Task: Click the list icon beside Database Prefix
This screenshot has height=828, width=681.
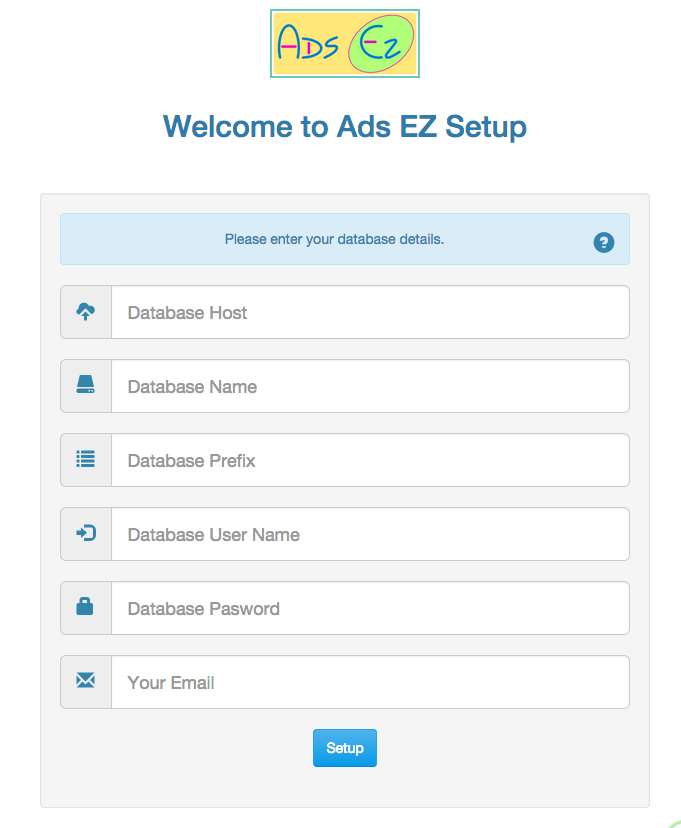Action: pyautogui.click(x=86, y=459)
